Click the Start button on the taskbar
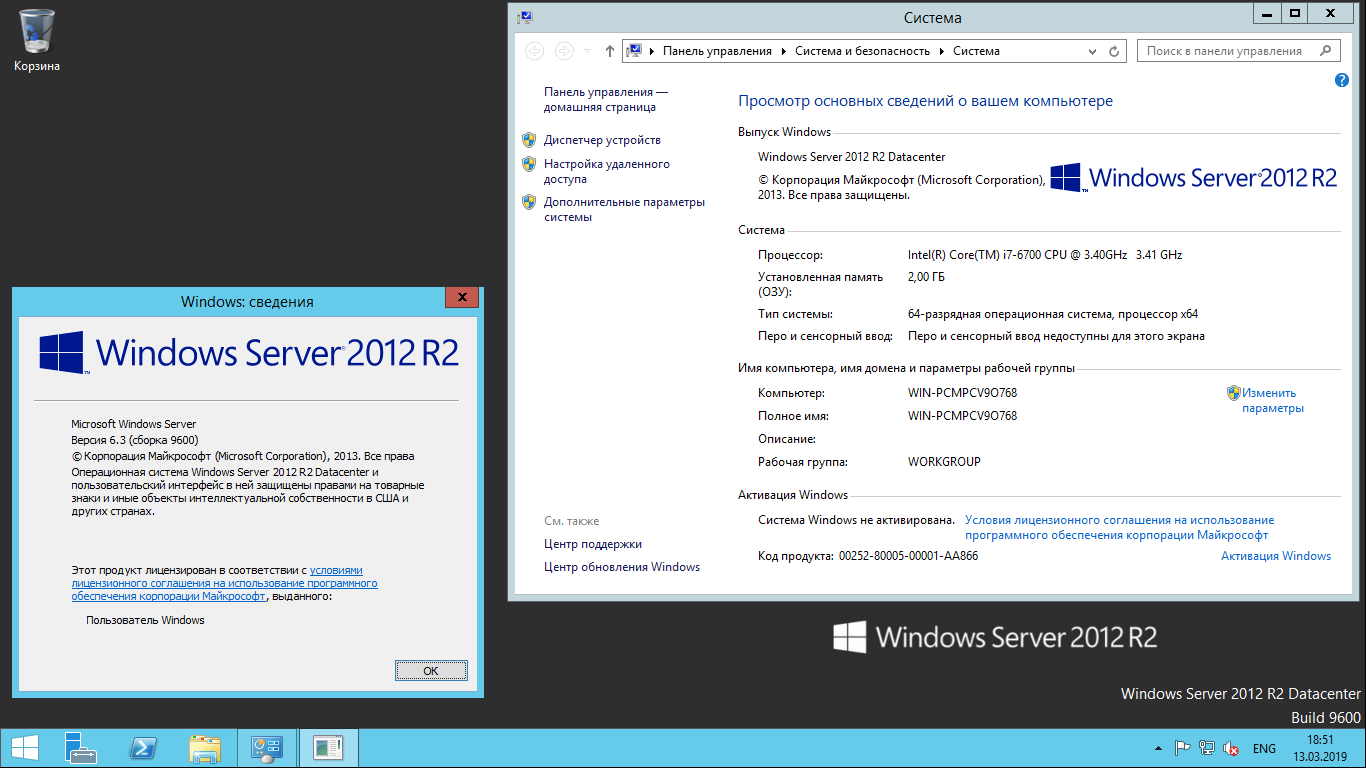 coord(24,748)
